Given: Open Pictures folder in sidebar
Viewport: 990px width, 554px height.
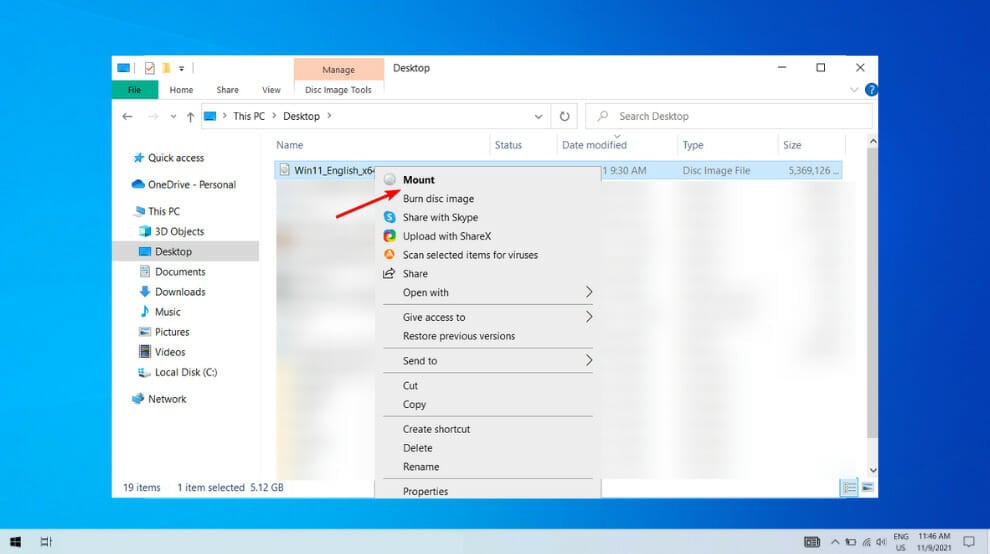Looking at the screenshot, I should pos(171,332).
